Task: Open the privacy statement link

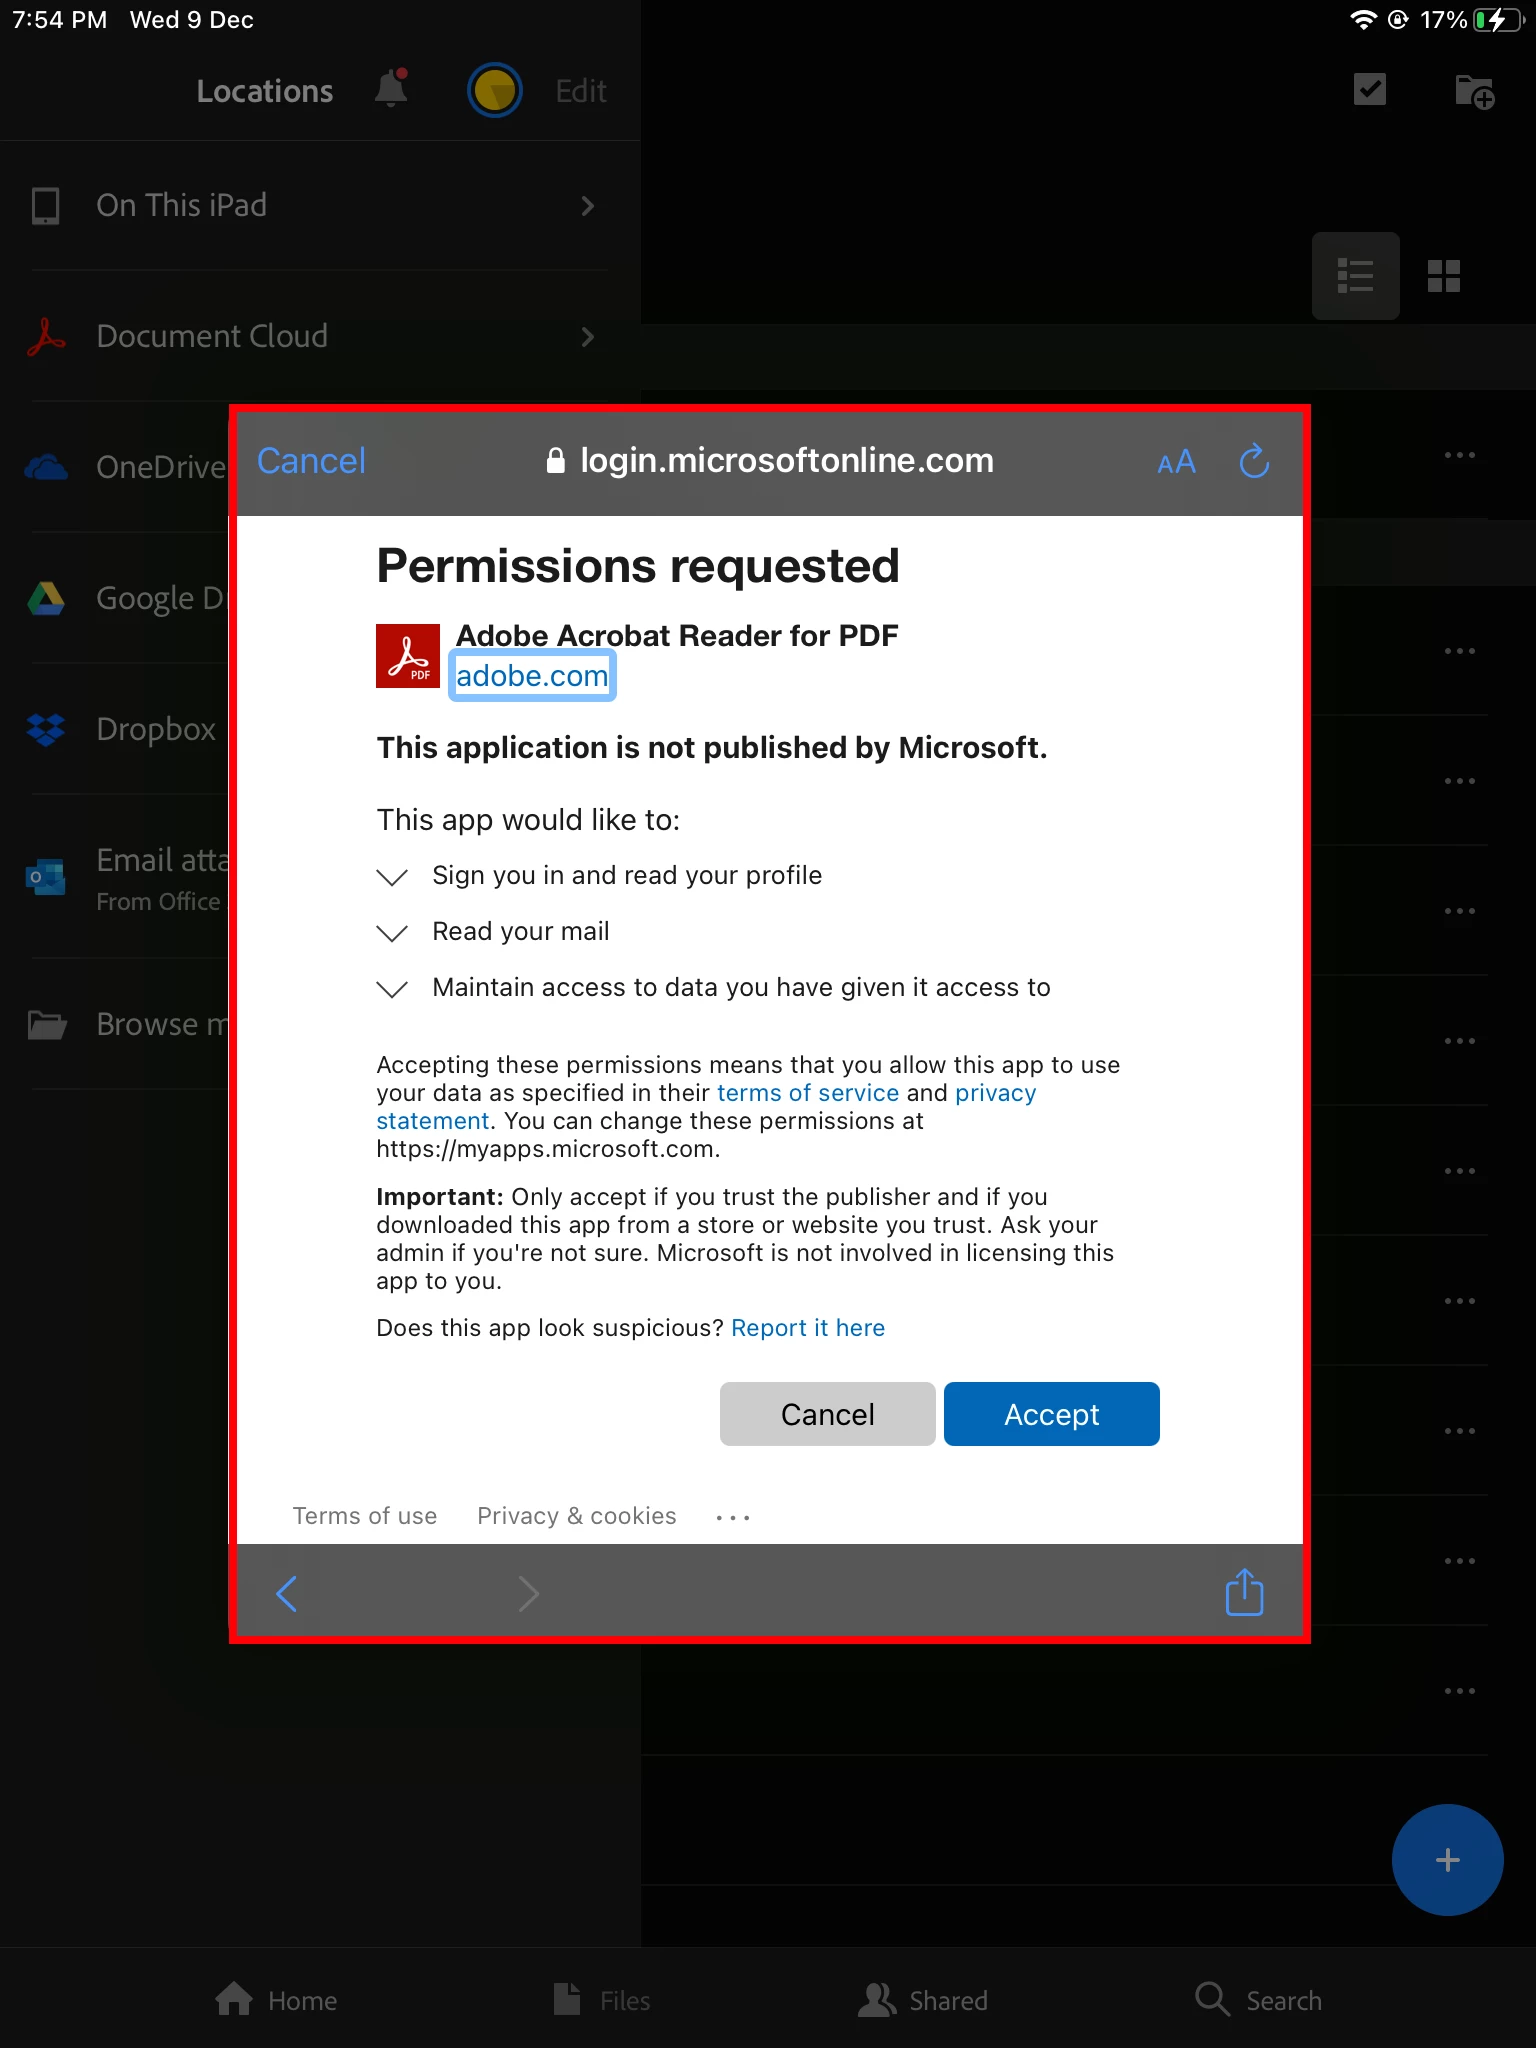Action: click(x=706, y=1107)
